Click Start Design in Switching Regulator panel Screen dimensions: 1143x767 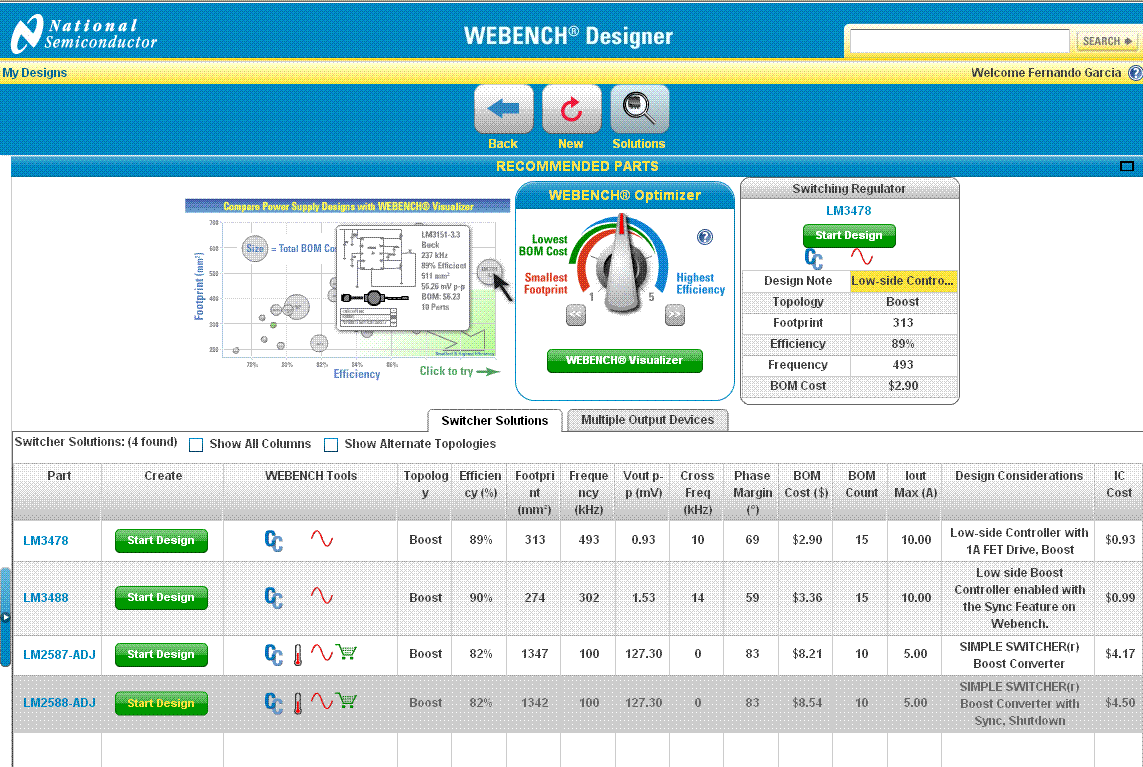tap(849, 235)
